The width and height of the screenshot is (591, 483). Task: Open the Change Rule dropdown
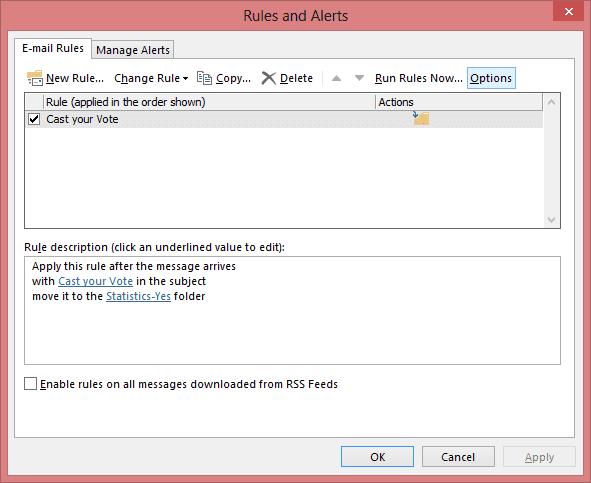[x=151, y=78]
